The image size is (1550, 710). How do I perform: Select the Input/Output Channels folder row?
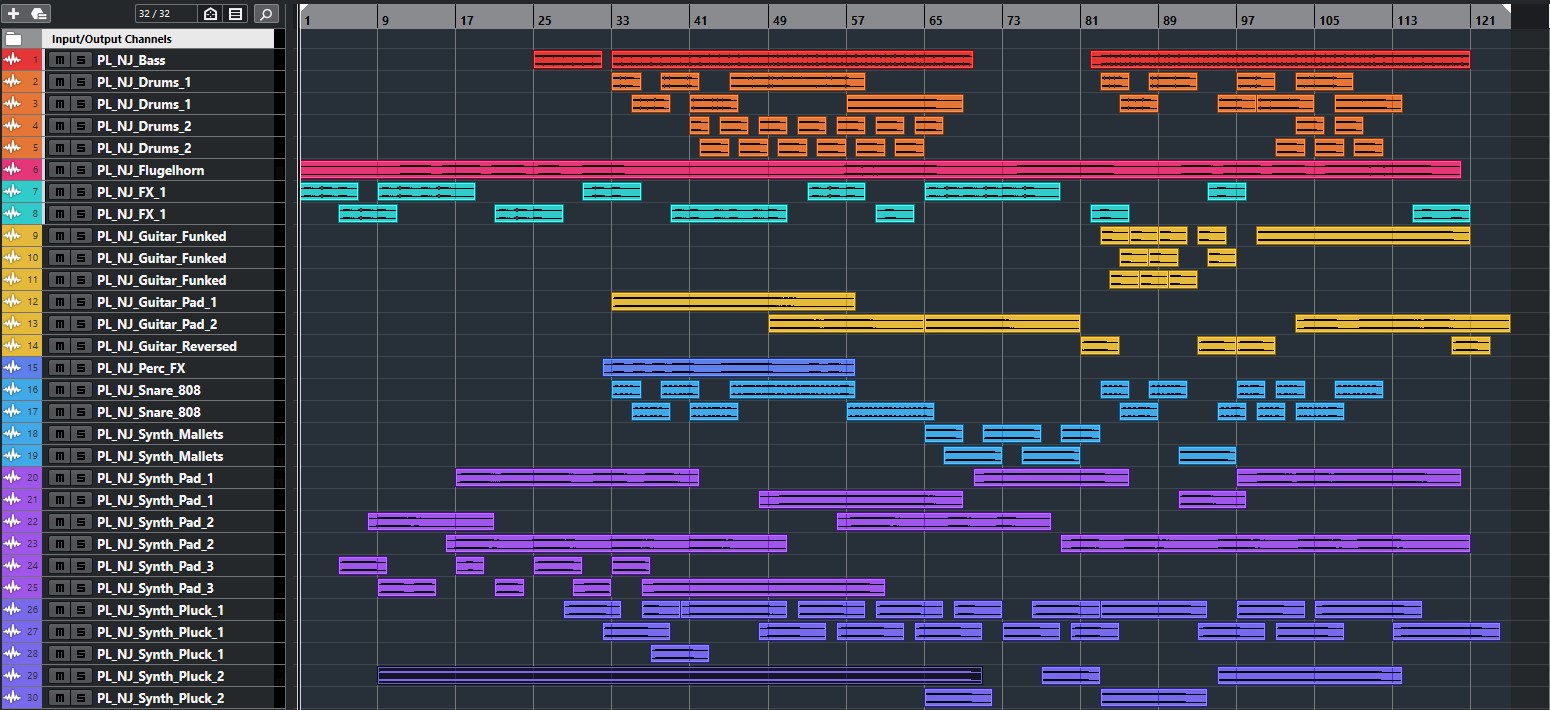[150, 39]
